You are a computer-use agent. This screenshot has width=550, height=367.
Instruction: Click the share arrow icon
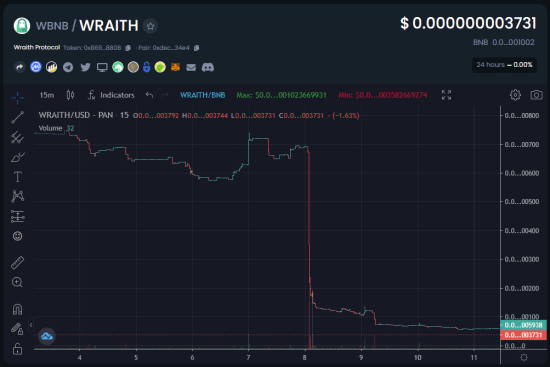click(20, 67)
